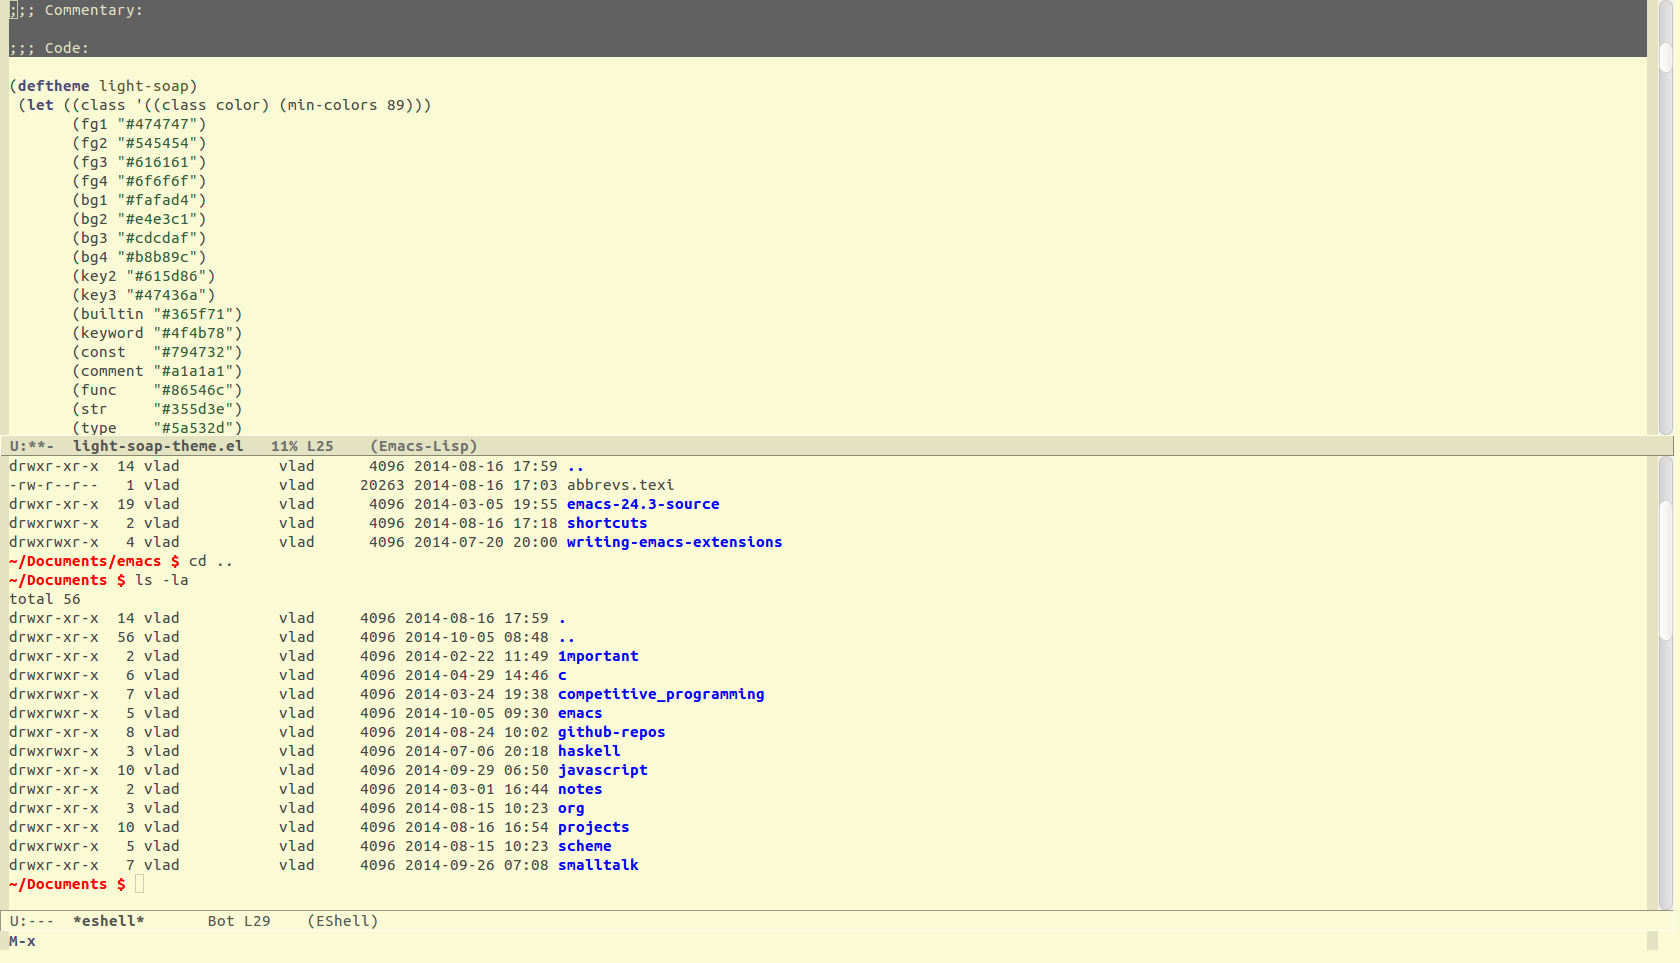Screen dimensions: 1680x963
Task: Click the func "#86546c" line
Action: click(x=157, y=390)
